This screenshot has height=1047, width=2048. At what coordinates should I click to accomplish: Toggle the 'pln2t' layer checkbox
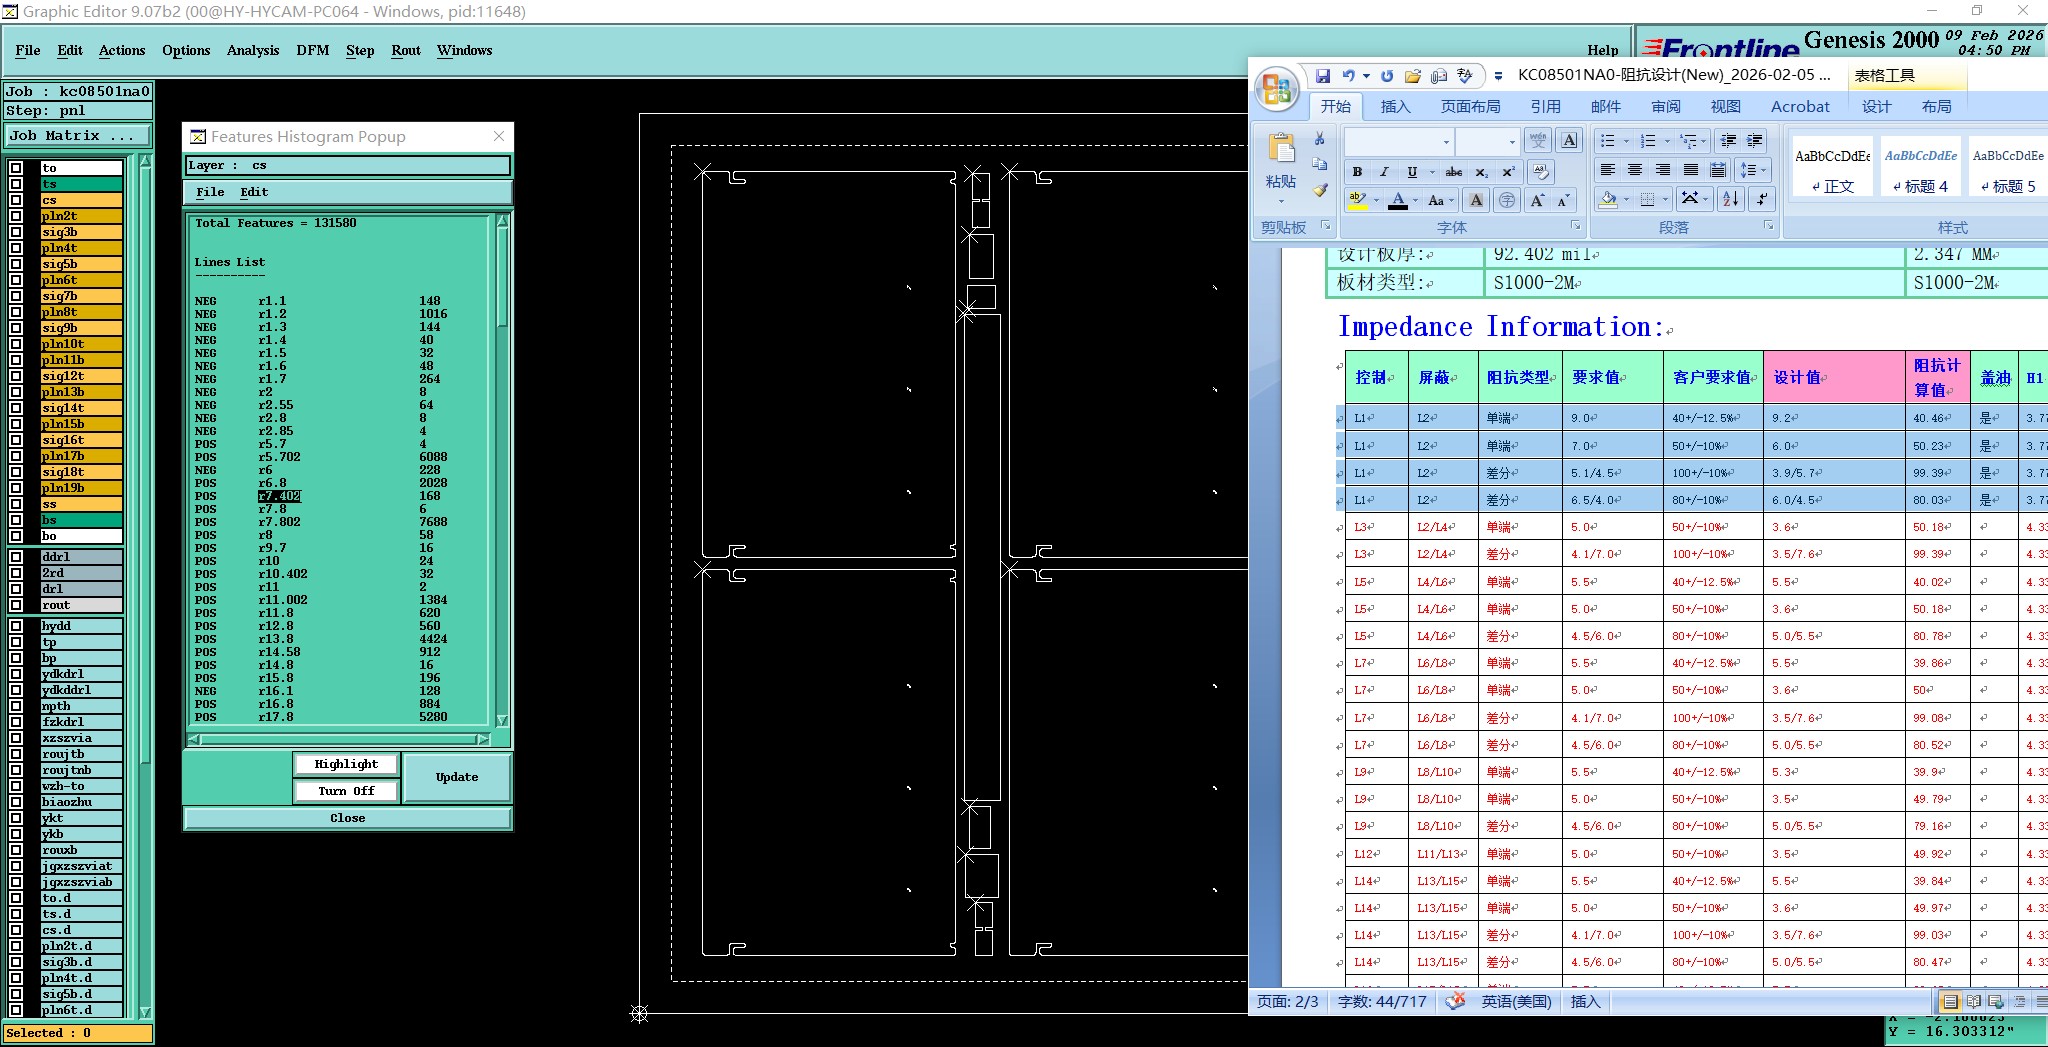pyautogui.click(x=16, y=216)
